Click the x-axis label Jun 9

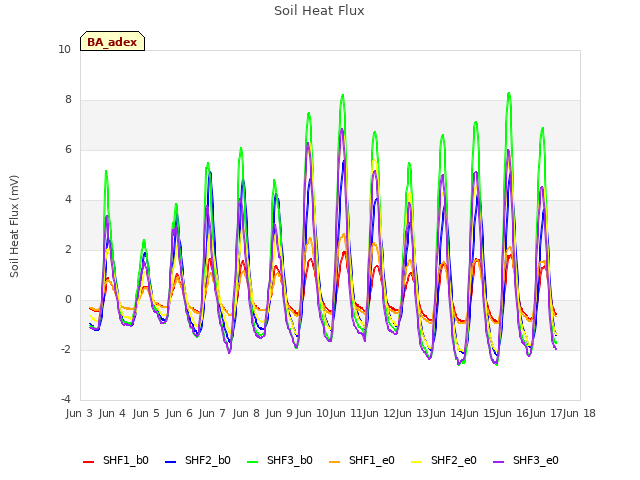[x=279, y=413]
